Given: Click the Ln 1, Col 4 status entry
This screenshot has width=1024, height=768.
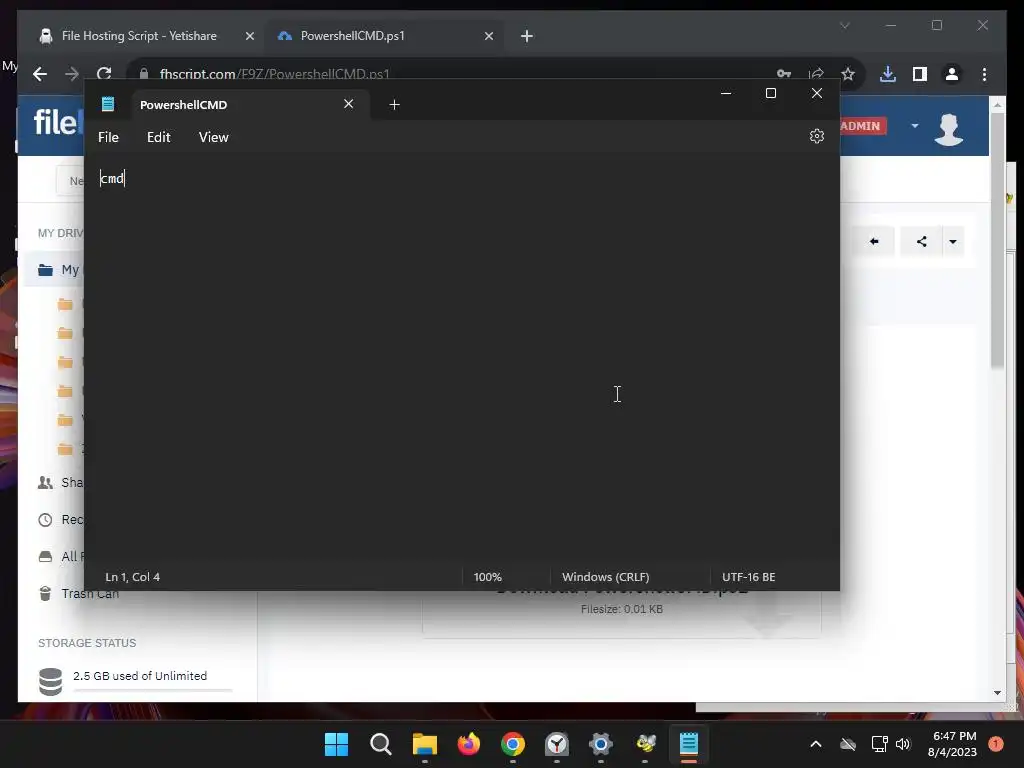Looking at the screenshot, I should click(x=133, y=577).
